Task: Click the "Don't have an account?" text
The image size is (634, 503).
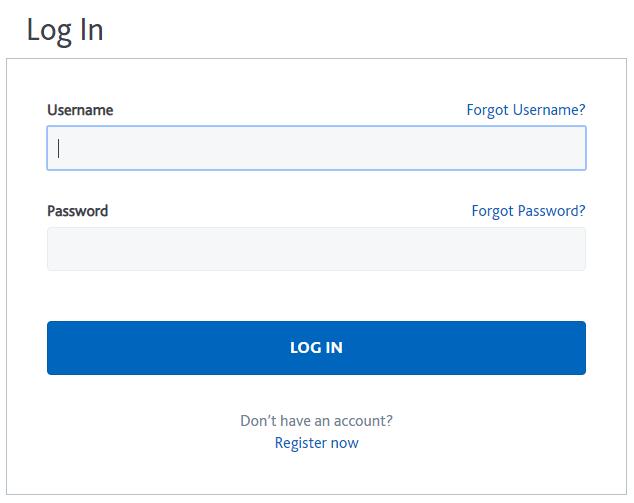Action: click(316, 421)
